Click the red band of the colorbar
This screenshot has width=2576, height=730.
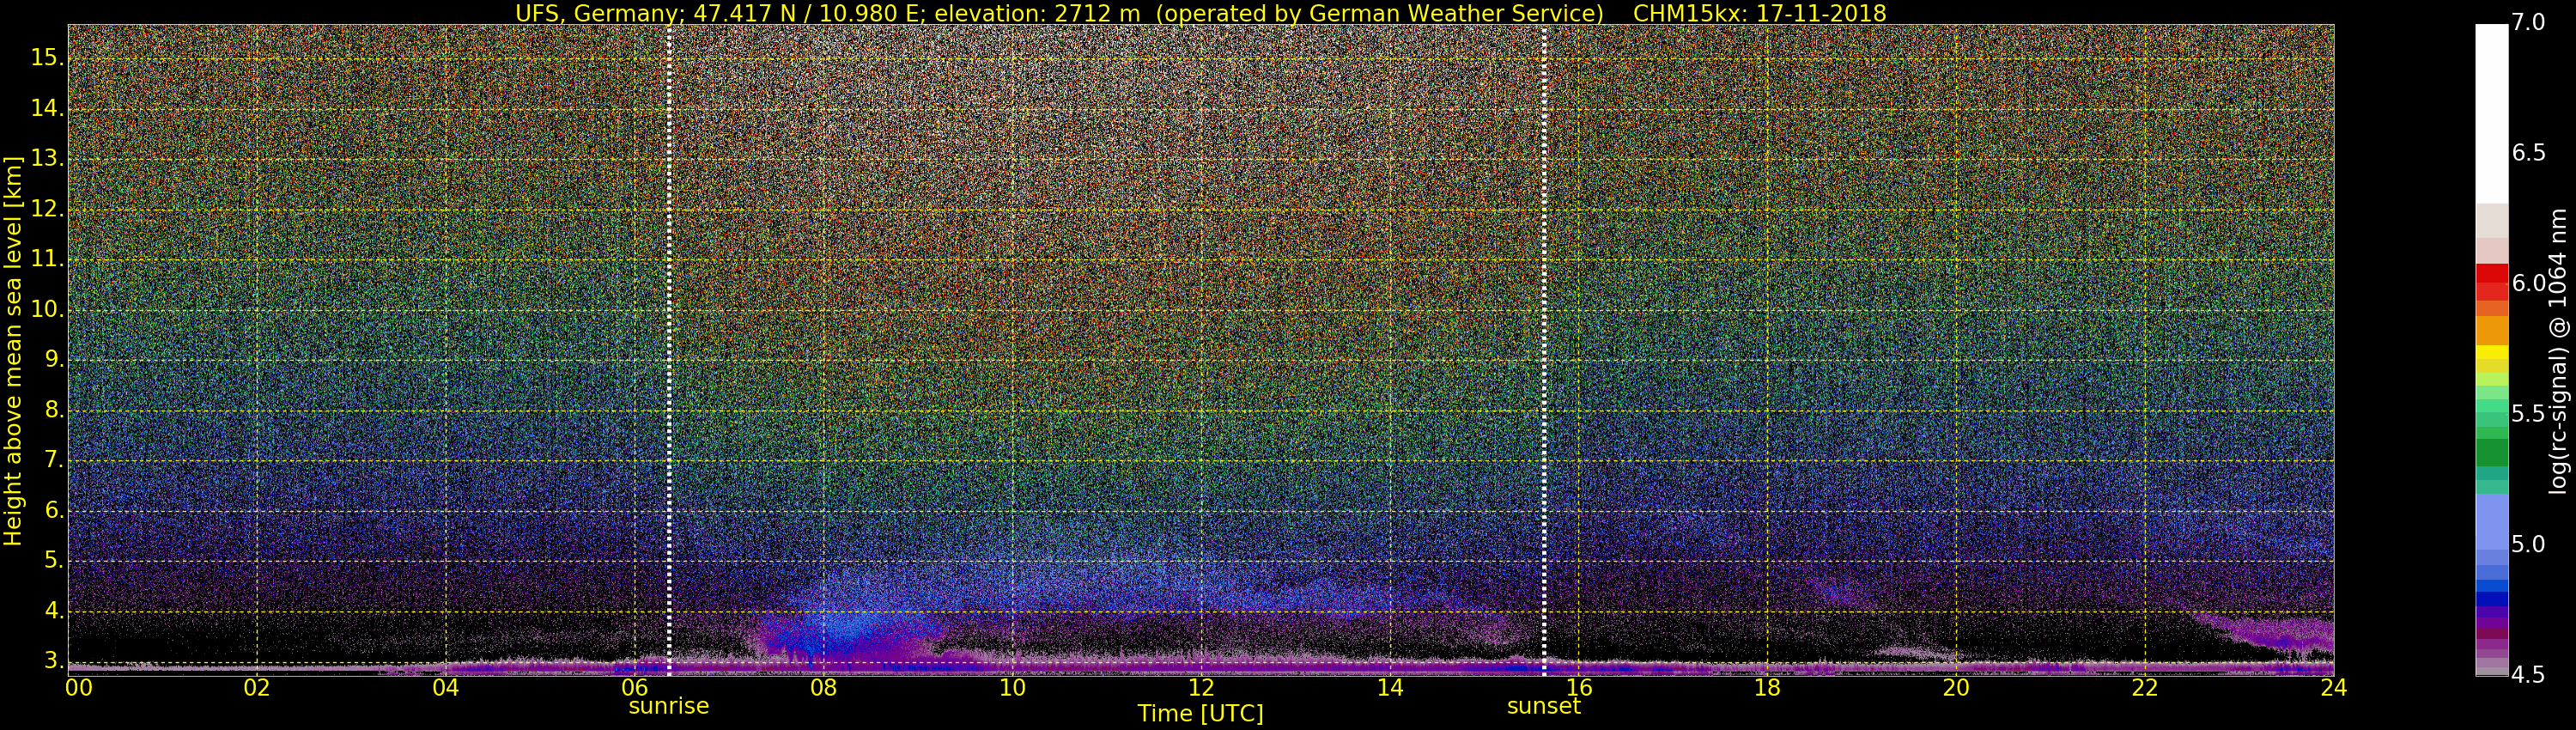(2492, 273)
